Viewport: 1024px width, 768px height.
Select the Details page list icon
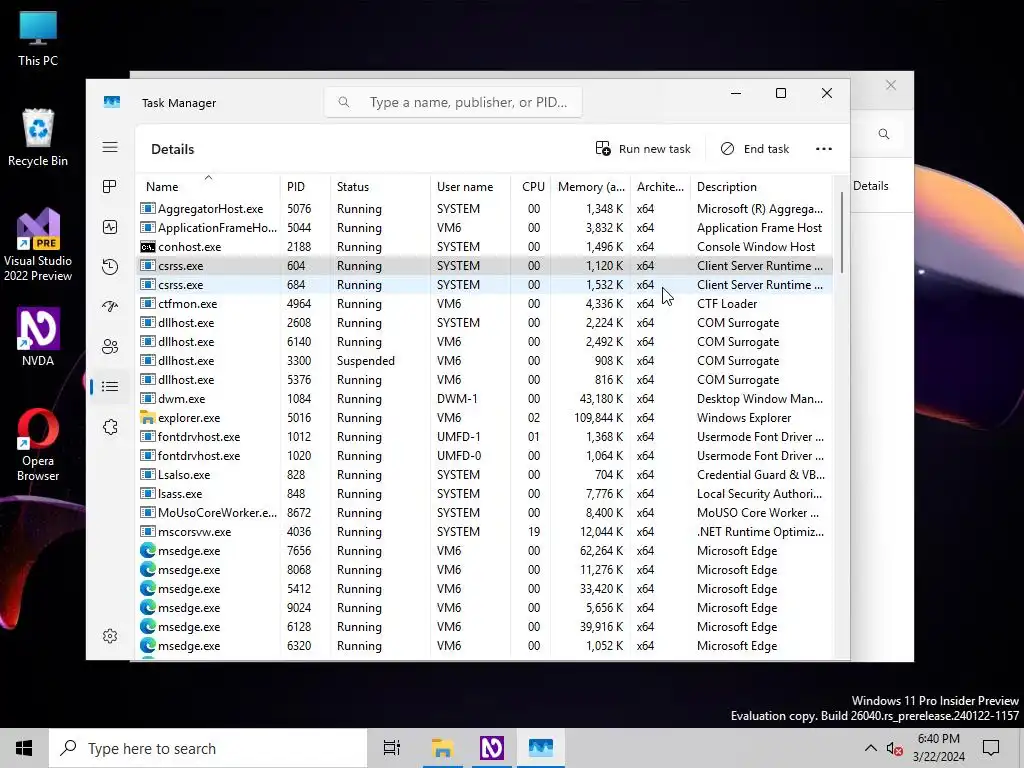point(110,387)
